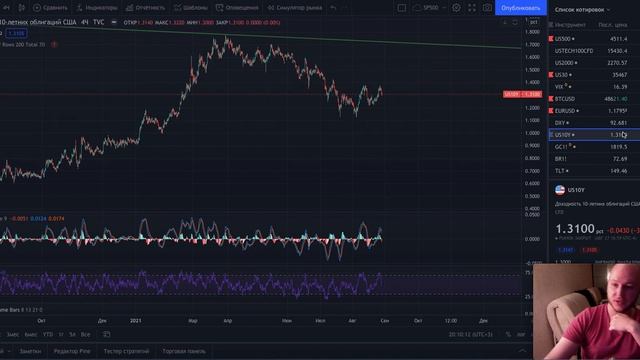Select DXY in the watchlist

pyautogui.click(x=594, y=123)
